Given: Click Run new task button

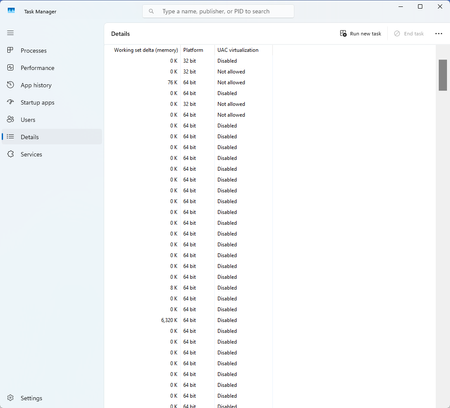Looking at the screenshot, I should pos(360,34).
